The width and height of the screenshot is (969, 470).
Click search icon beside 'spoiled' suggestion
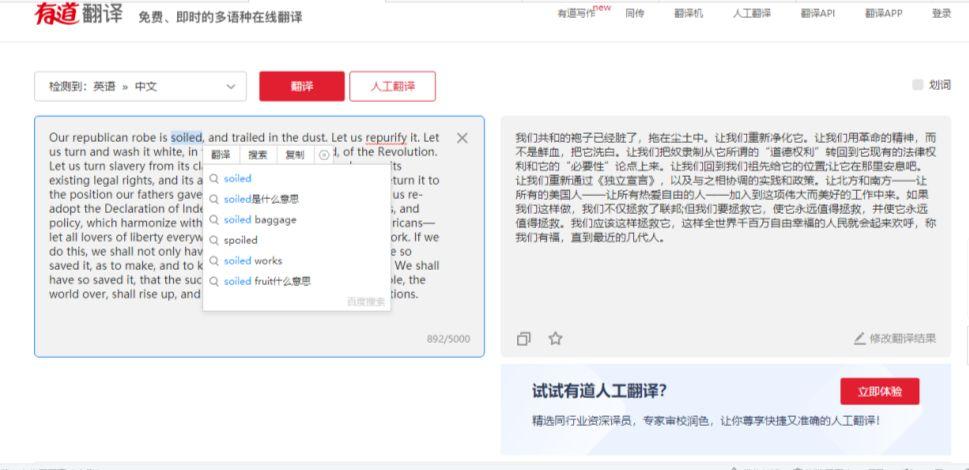click(x=214, y=240)
